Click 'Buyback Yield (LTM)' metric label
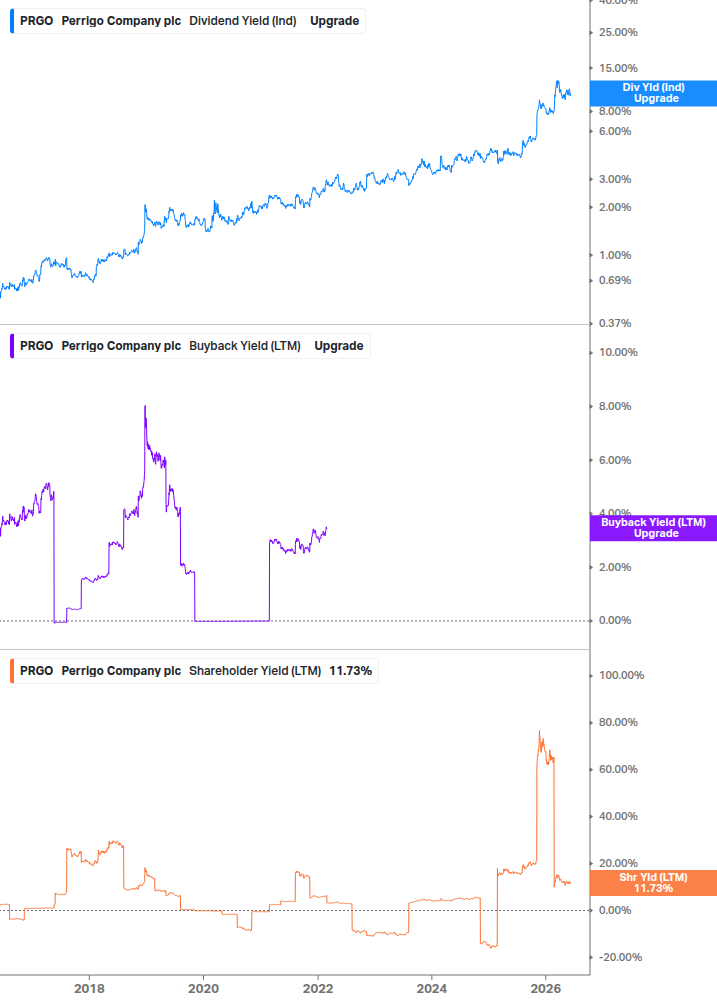 [245, 346]
